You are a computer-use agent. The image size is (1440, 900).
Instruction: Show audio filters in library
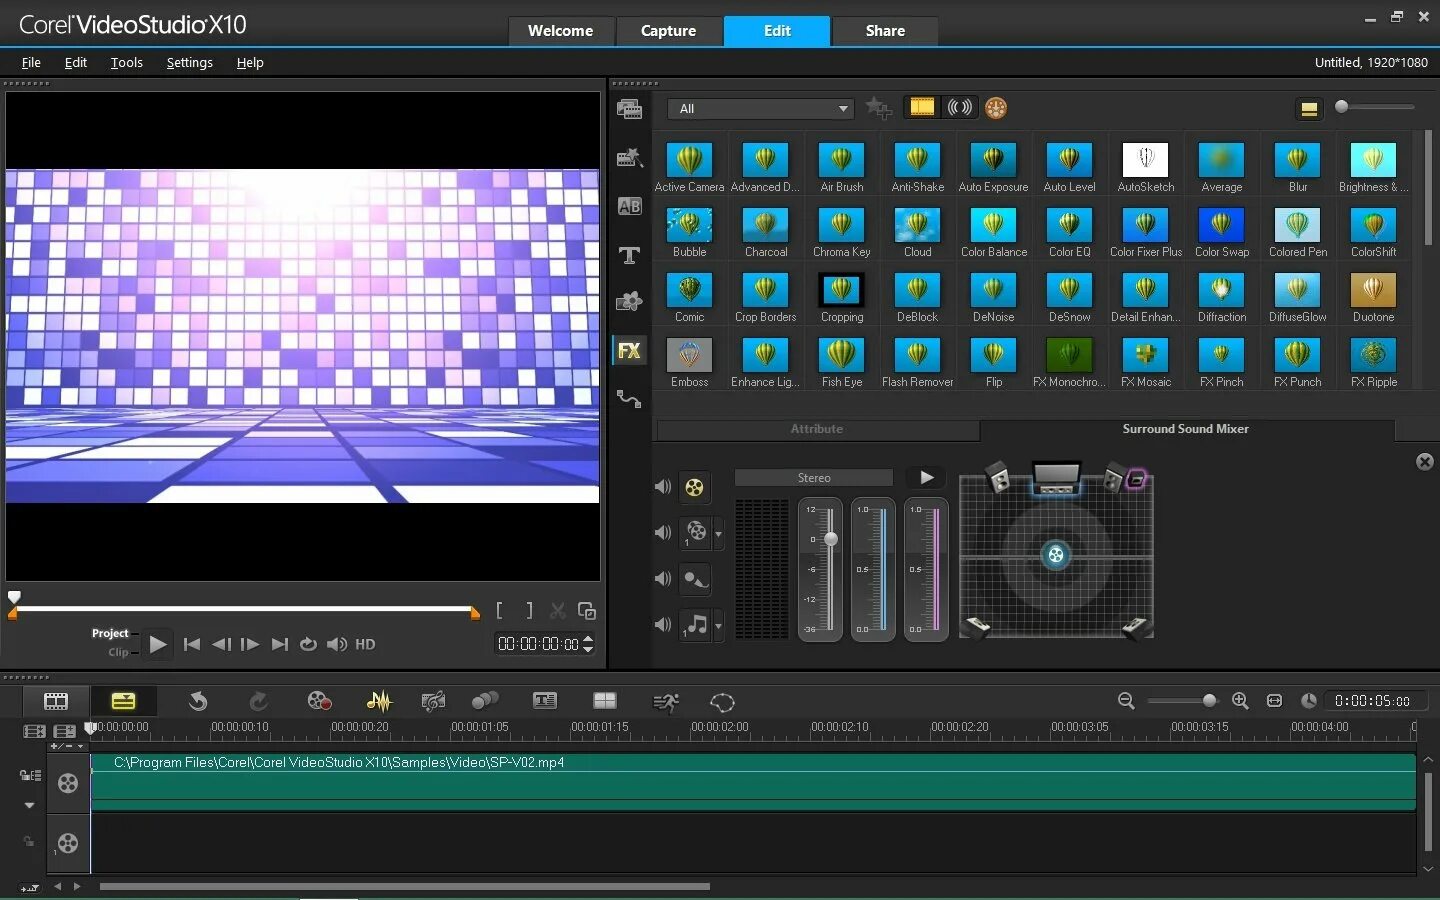click(960, 107)
